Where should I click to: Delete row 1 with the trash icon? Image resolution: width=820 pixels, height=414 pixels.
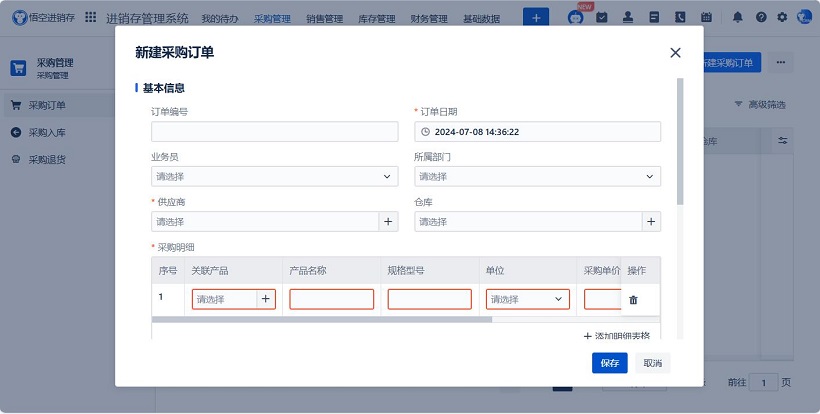633,300
